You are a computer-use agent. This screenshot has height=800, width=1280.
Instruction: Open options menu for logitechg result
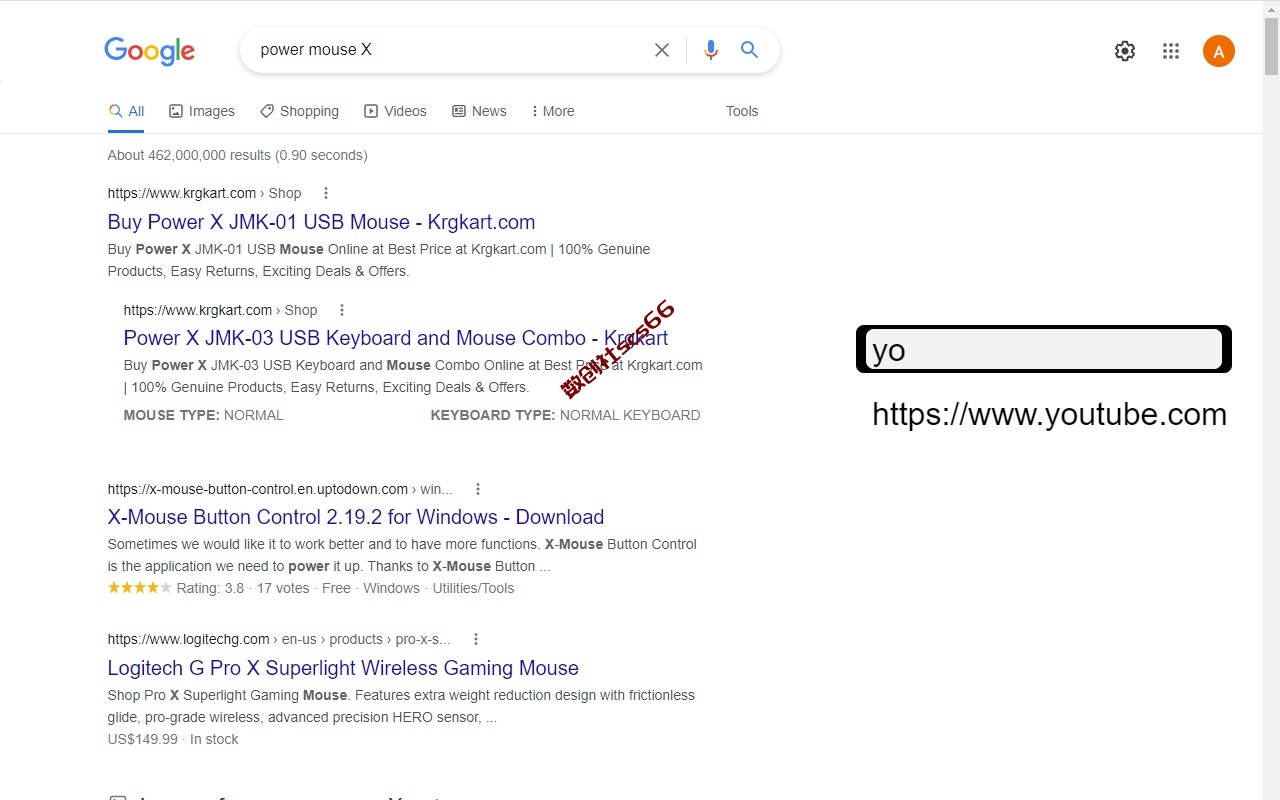point(476,639)
